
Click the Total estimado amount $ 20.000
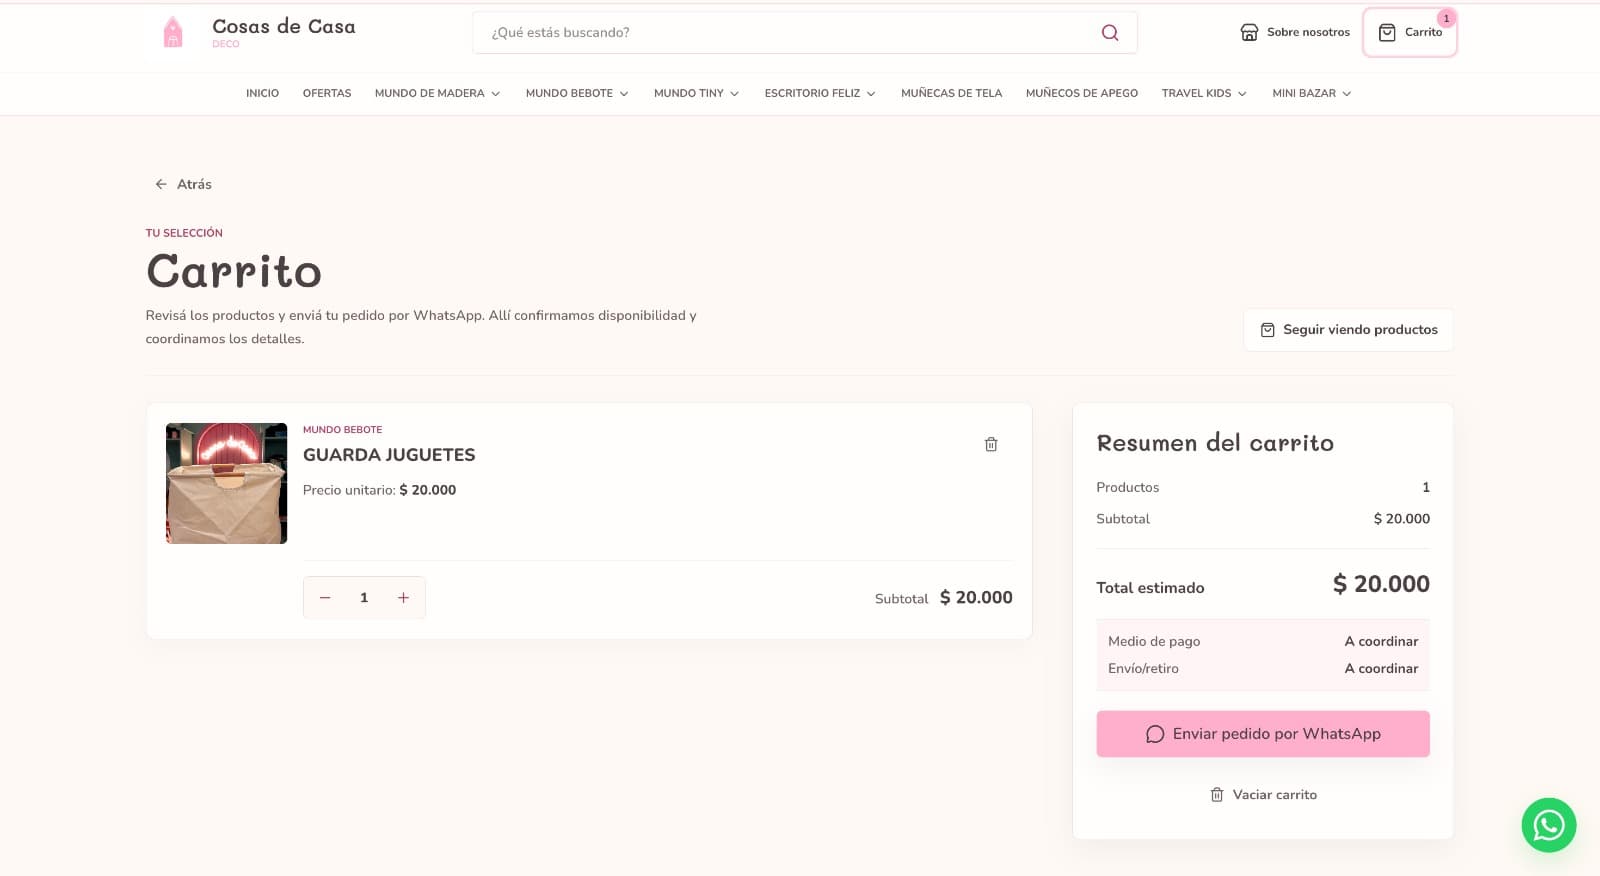pyautogui.click(x=1381, y=584)
